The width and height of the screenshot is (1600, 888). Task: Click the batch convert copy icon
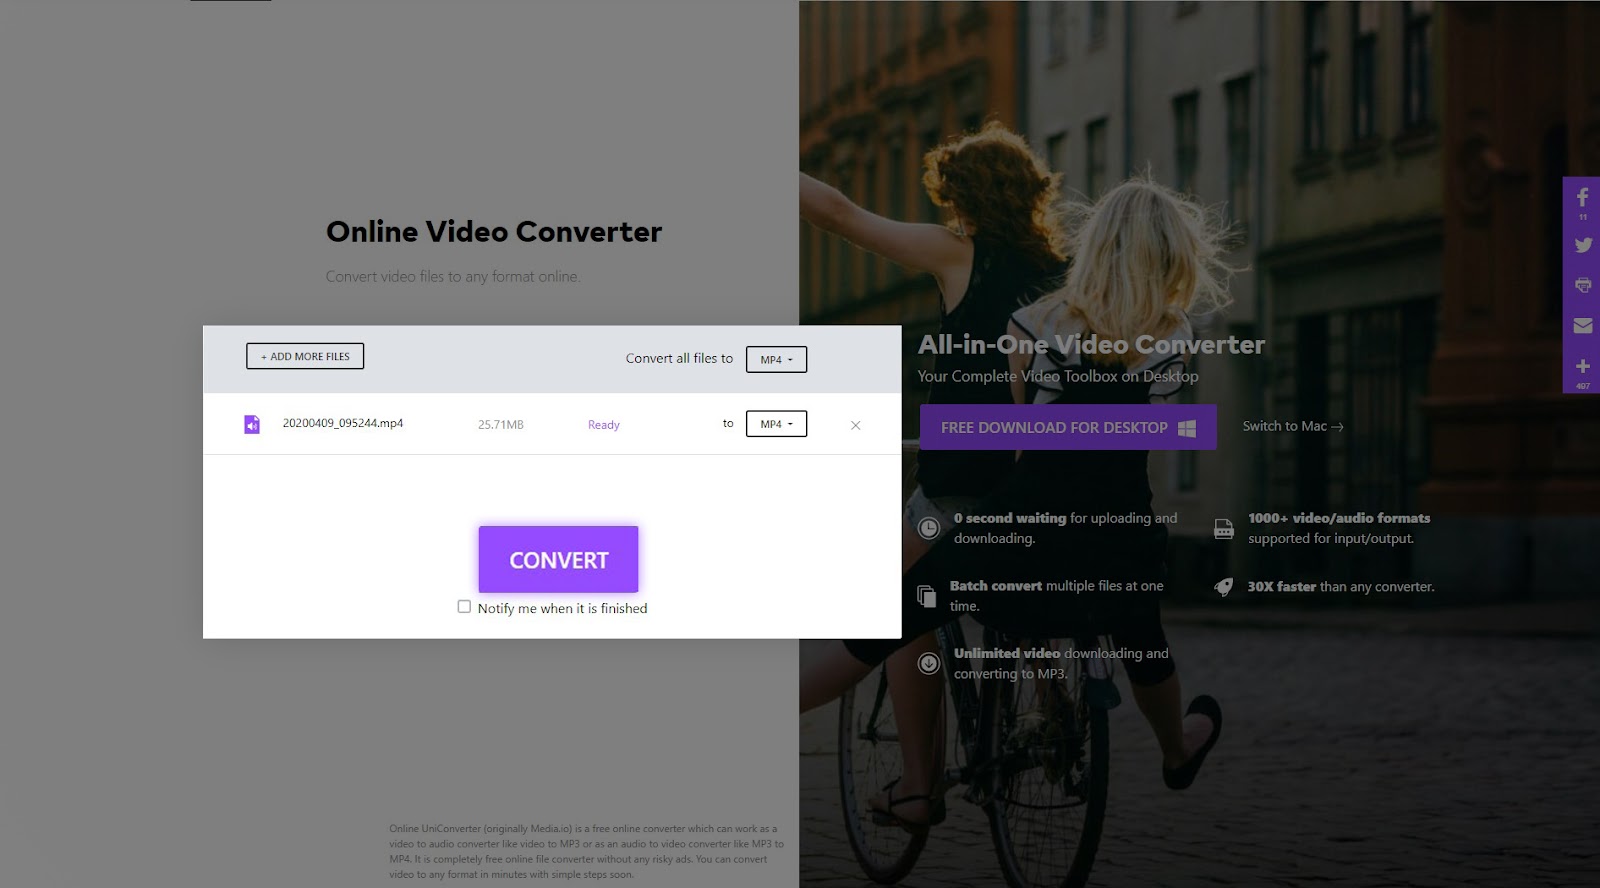click(927, 596)
